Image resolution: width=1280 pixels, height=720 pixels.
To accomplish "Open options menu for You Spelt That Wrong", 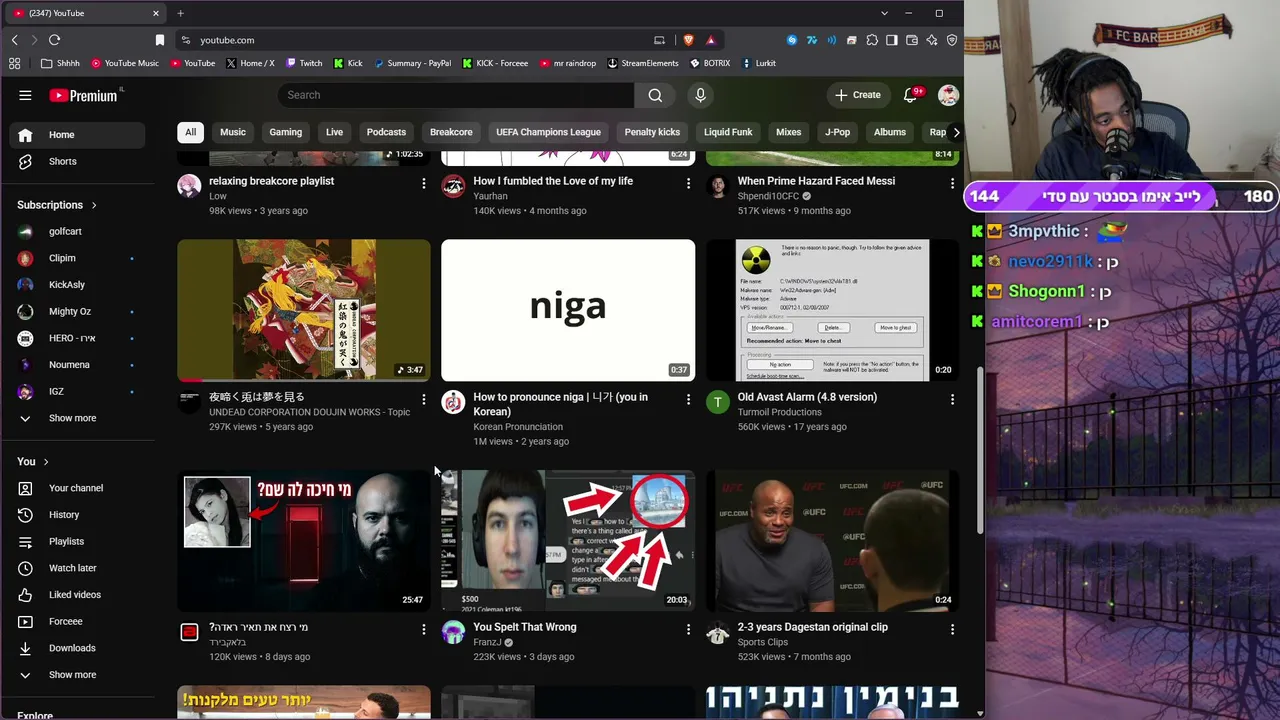I will [x=688, y=629].
